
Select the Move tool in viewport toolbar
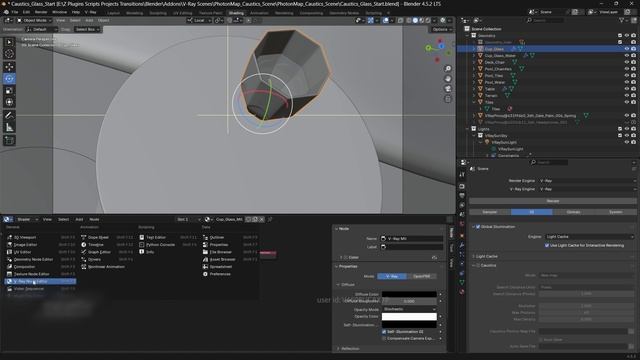[x=9, y=67]
